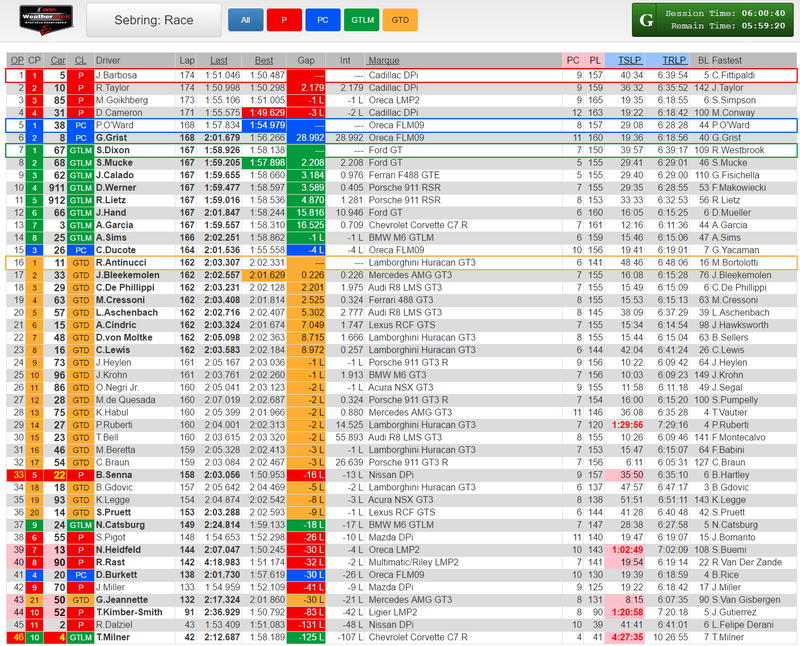Image resolution: width=800 pixels, height=646 pixels.
Task: Click the PC pit count column header
Action: coord(572,60)
